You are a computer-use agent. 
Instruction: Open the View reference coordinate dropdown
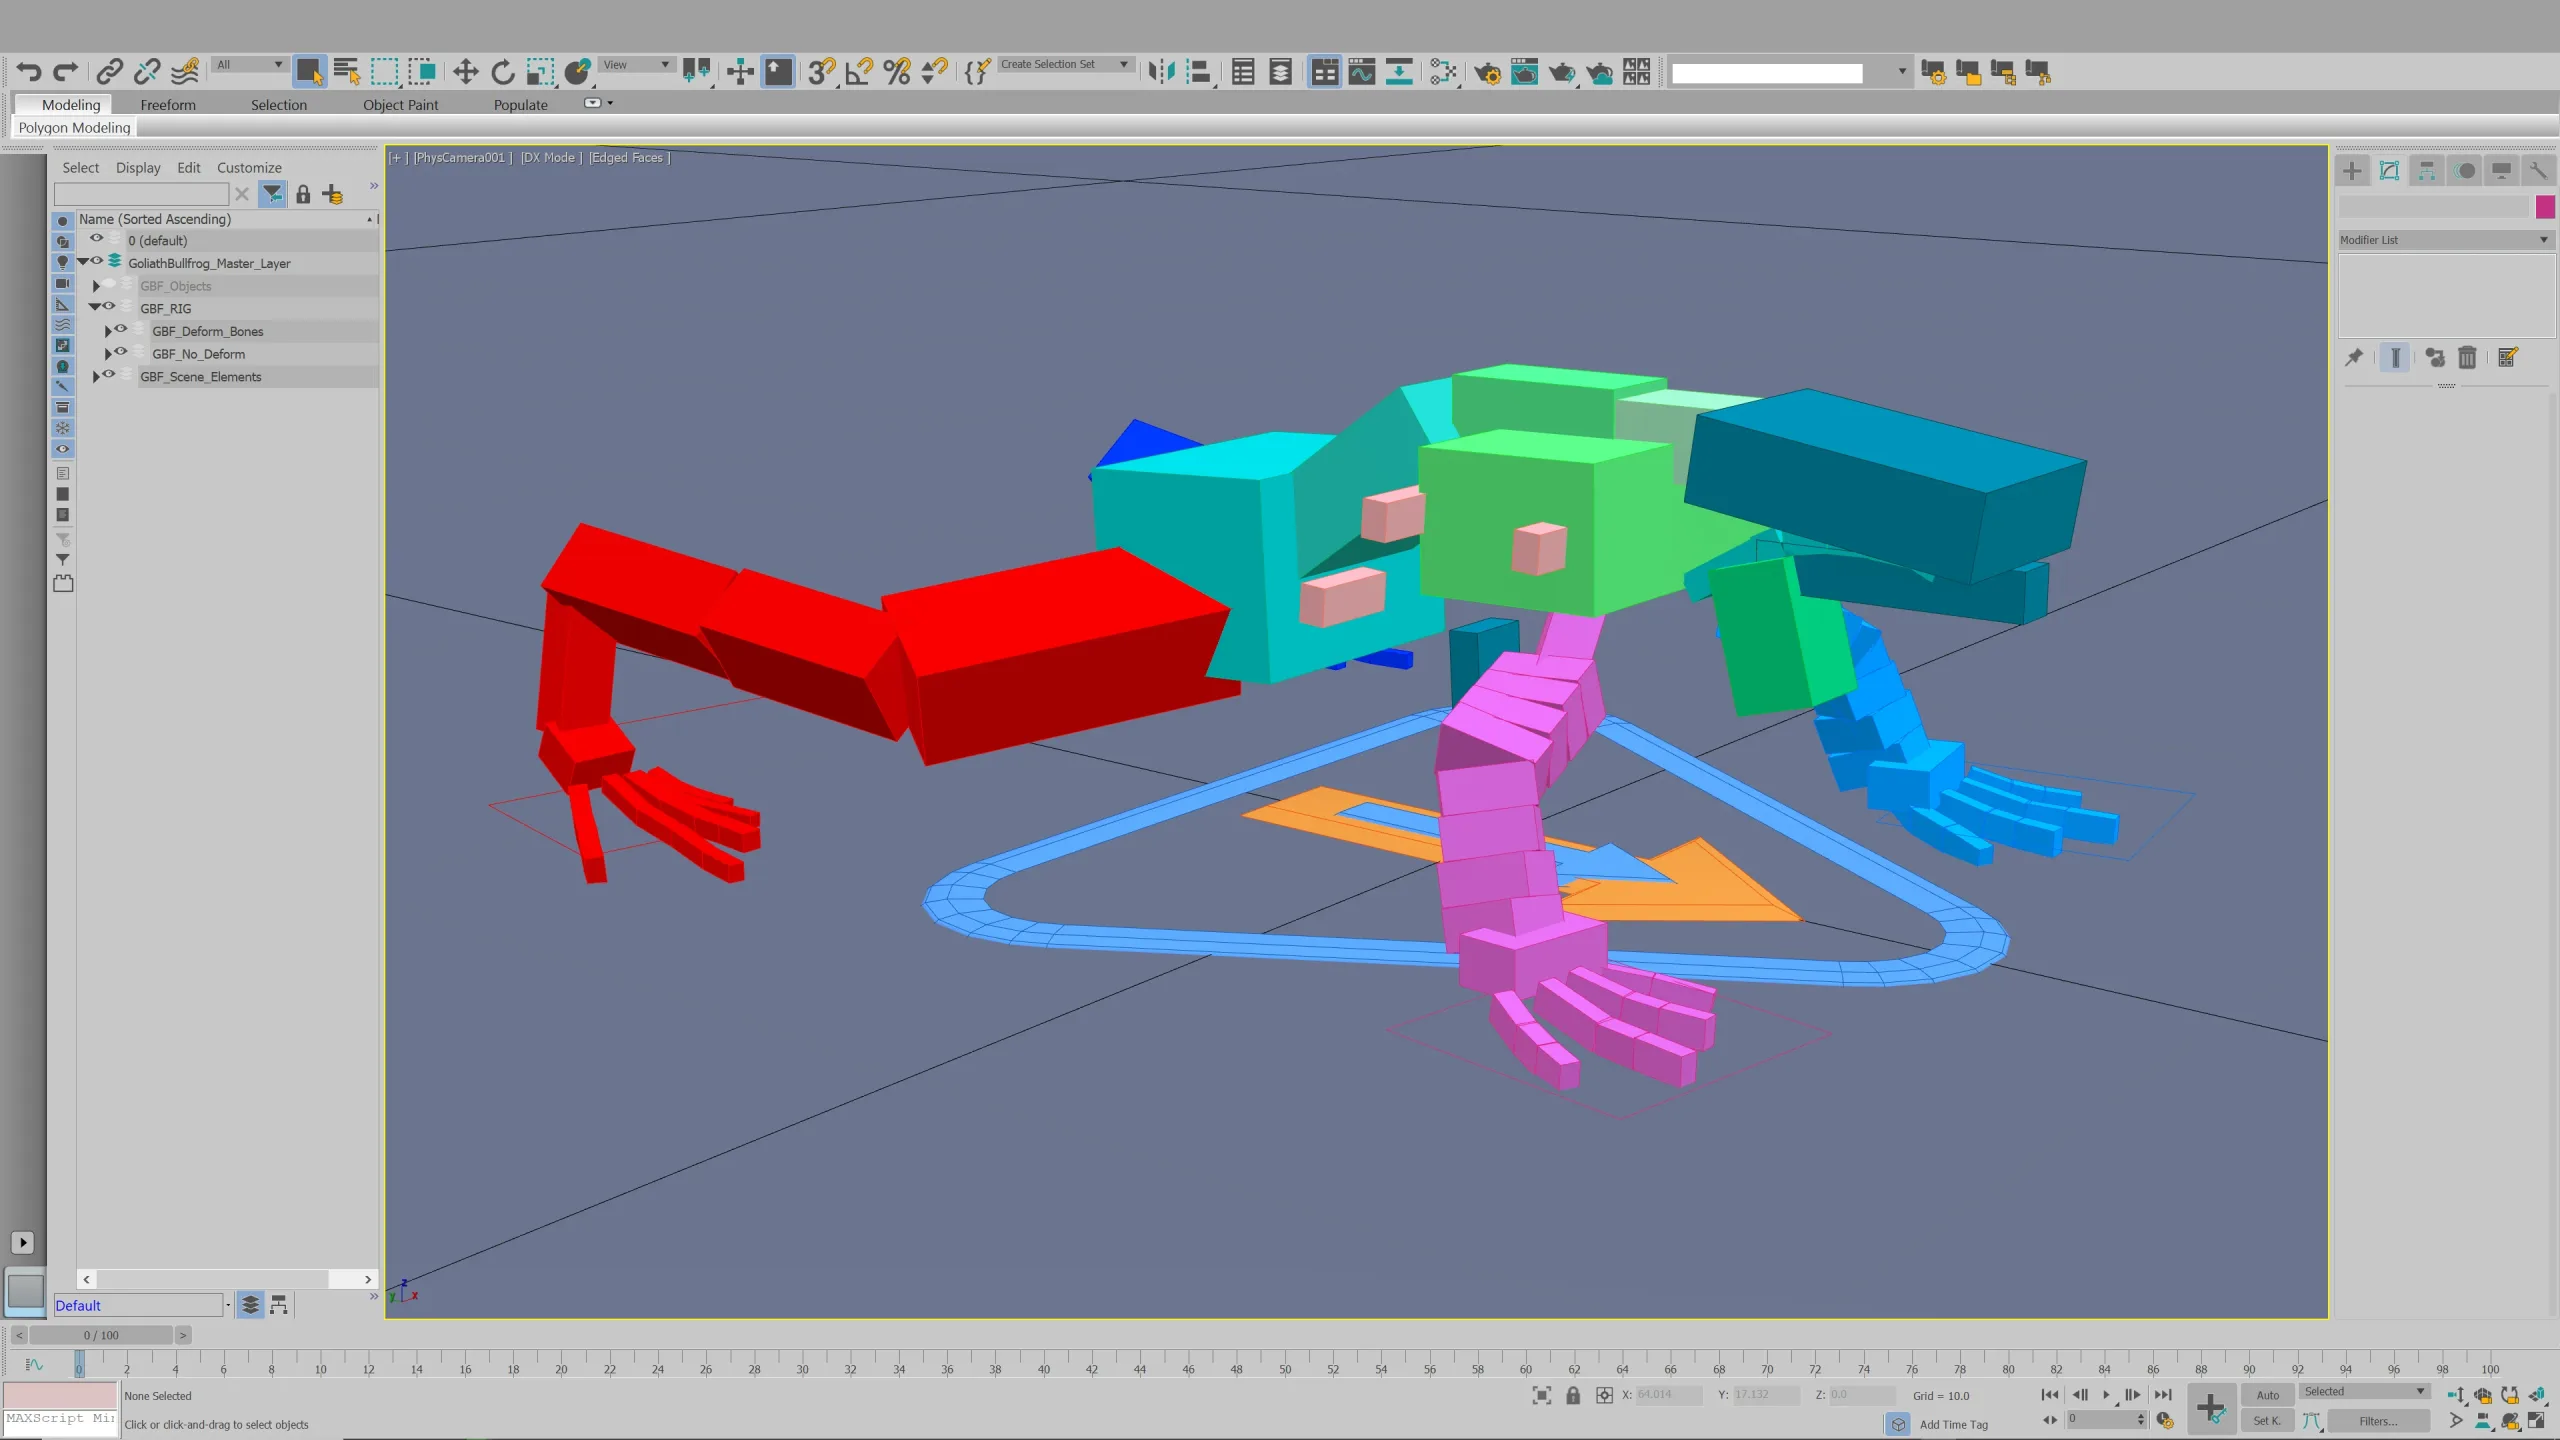636,65
